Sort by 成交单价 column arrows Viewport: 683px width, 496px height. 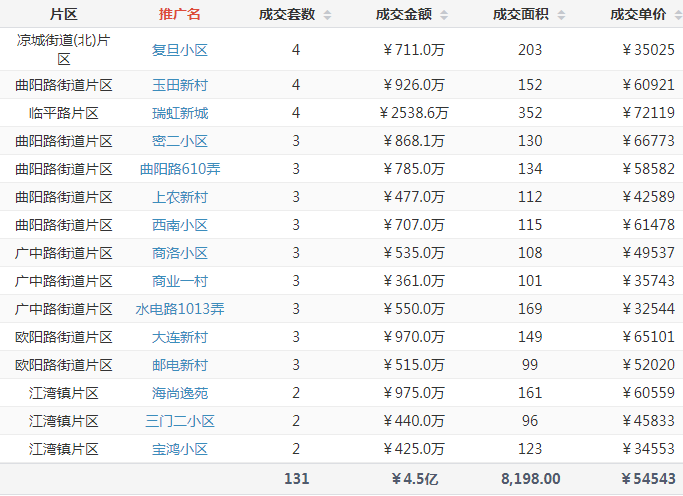tap(678, 15)
